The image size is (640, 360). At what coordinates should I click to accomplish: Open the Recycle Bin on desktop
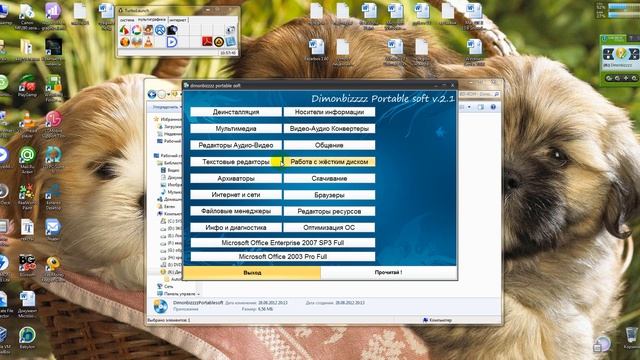631,338
